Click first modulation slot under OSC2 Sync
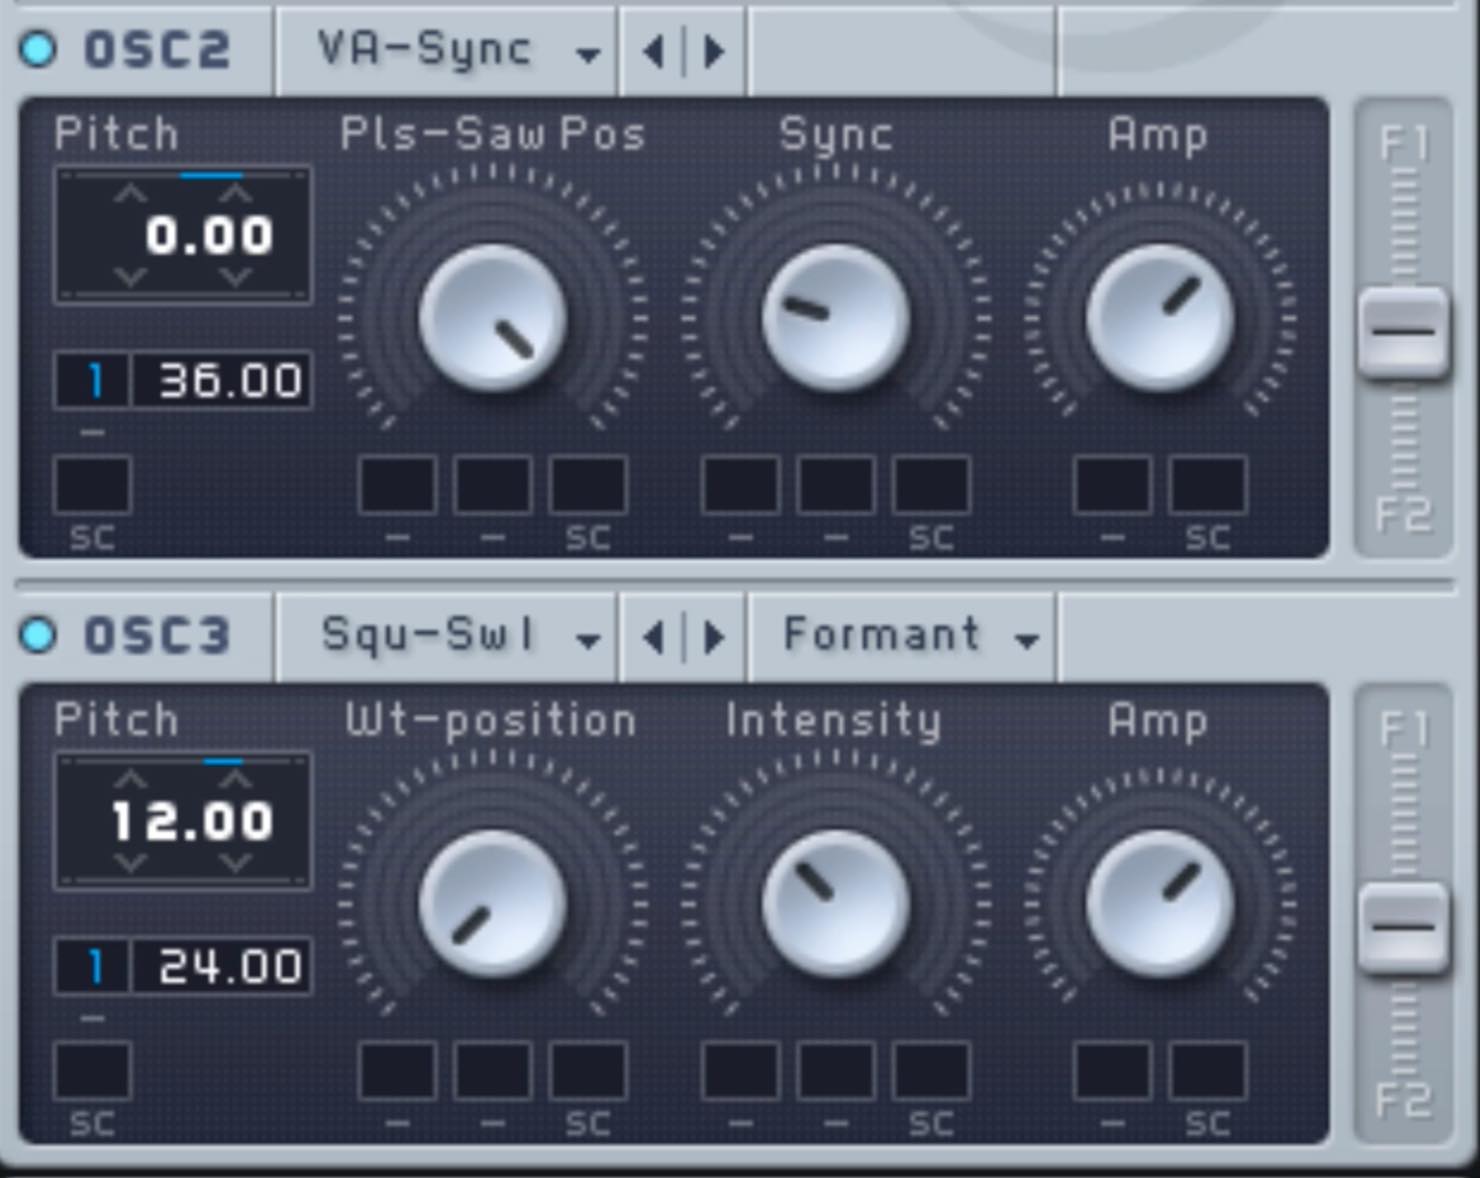Image resolution: width=1480 pixels, height=1178 pixels. click(740, 485)
